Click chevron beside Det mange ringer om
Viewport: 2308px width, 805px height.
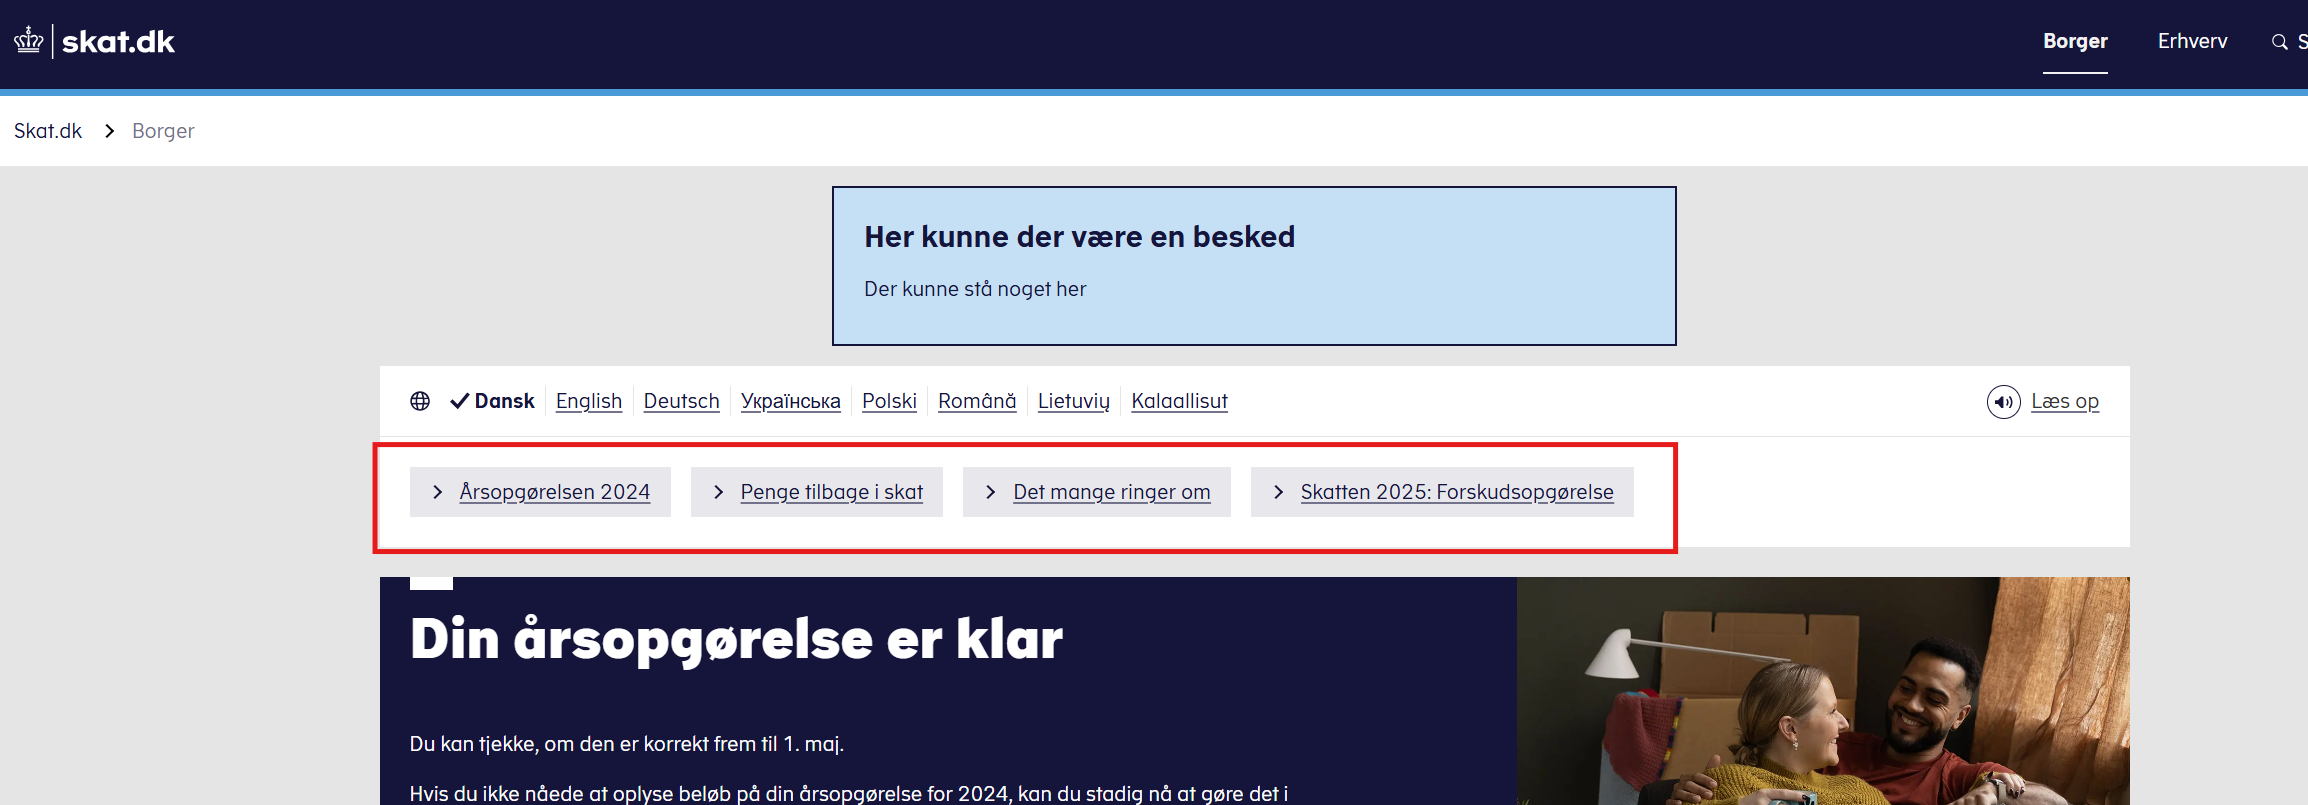tap(990, 492)
